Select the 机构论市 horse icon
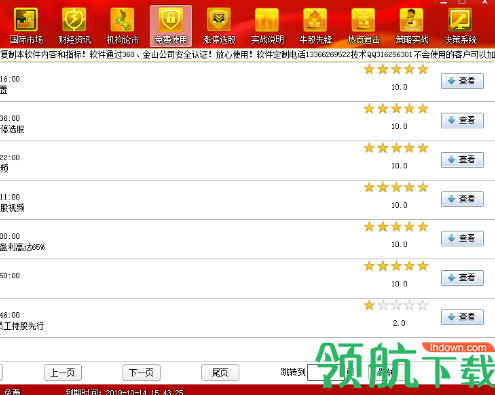This screenshot has width=495, height=395. tap(122, 26)
